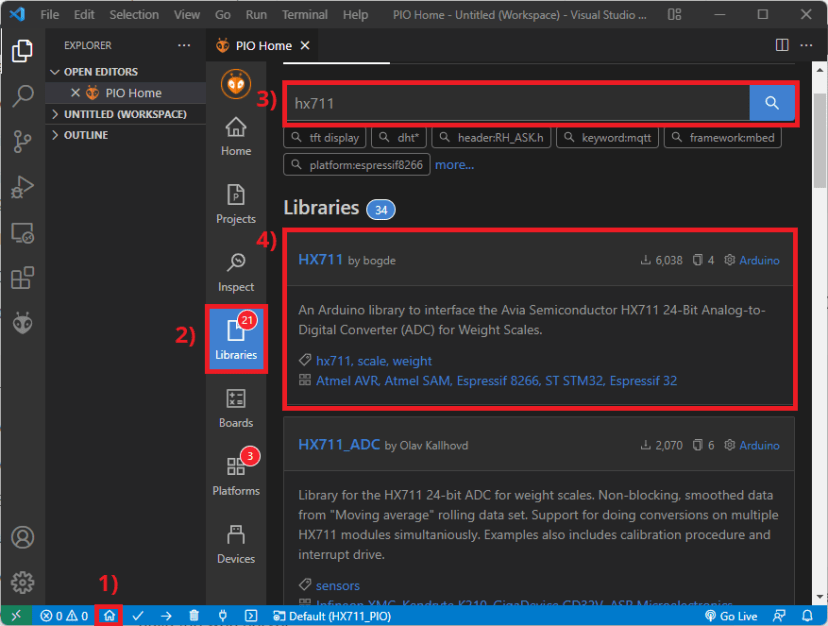Switch to the PIO Home editor tab

262,45
